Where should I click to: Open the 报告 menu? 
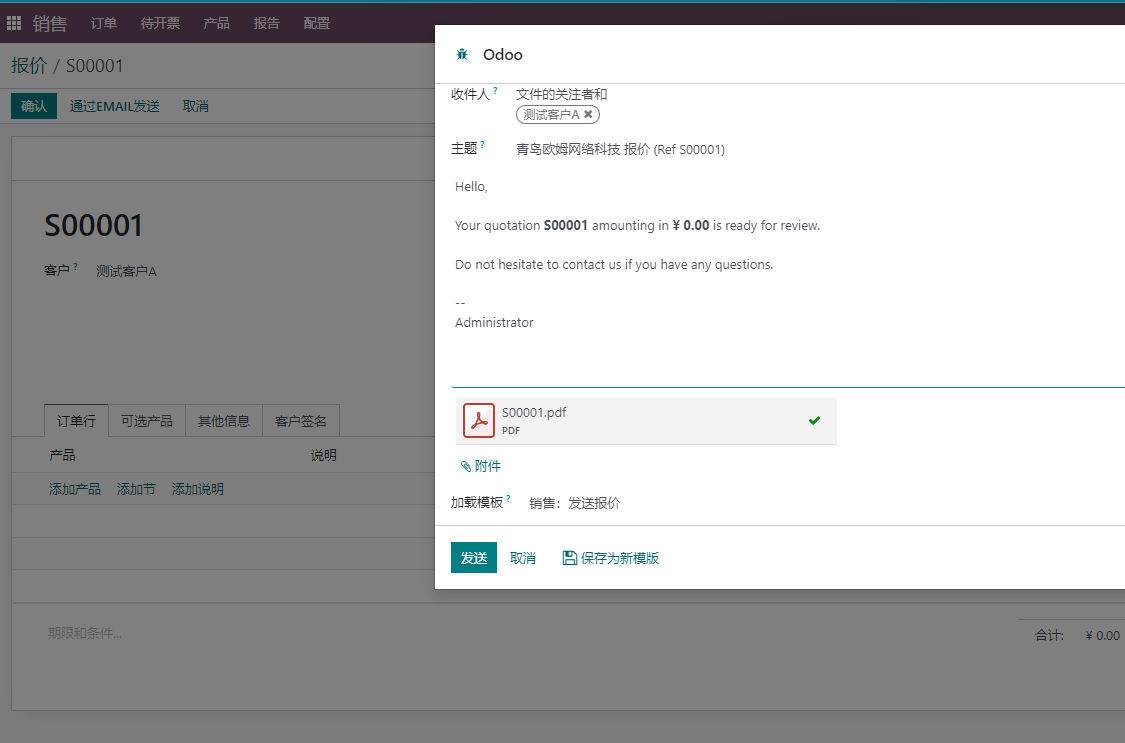click(x=266, y=23)
